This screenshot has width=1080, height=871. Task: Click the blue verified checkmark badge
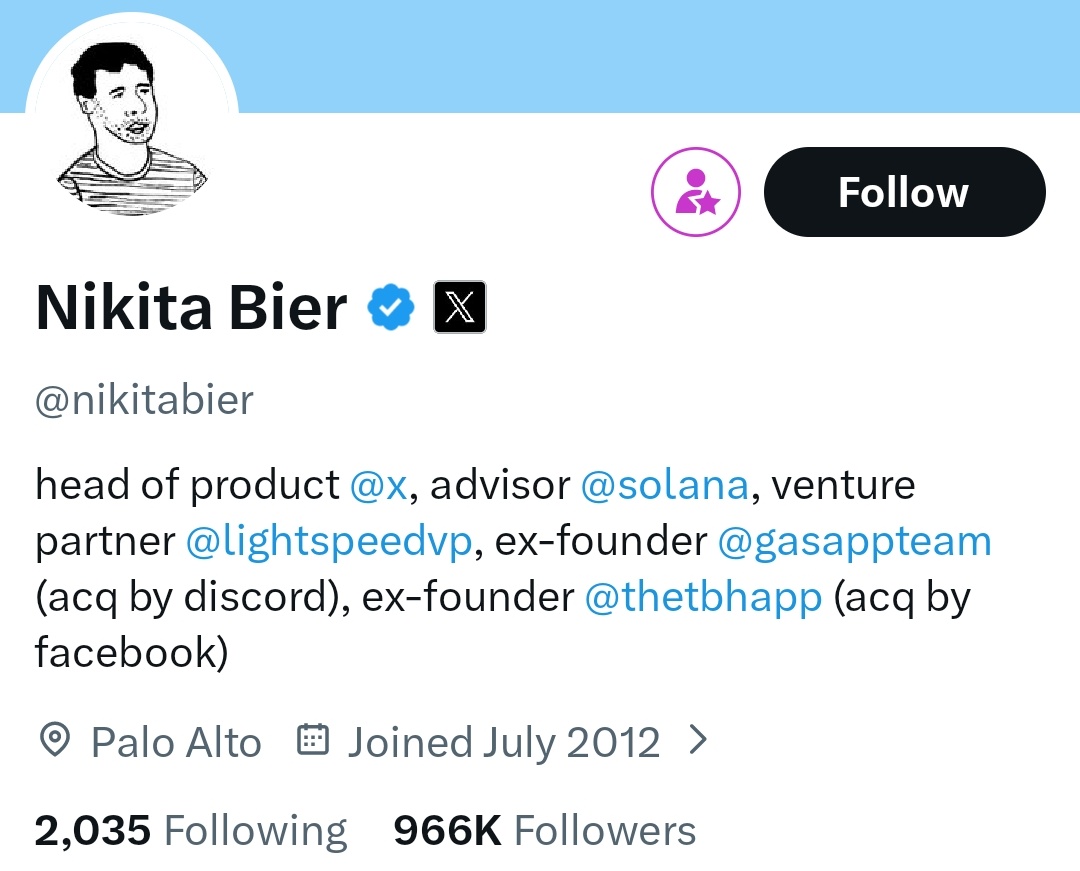[x=391, y=307]
